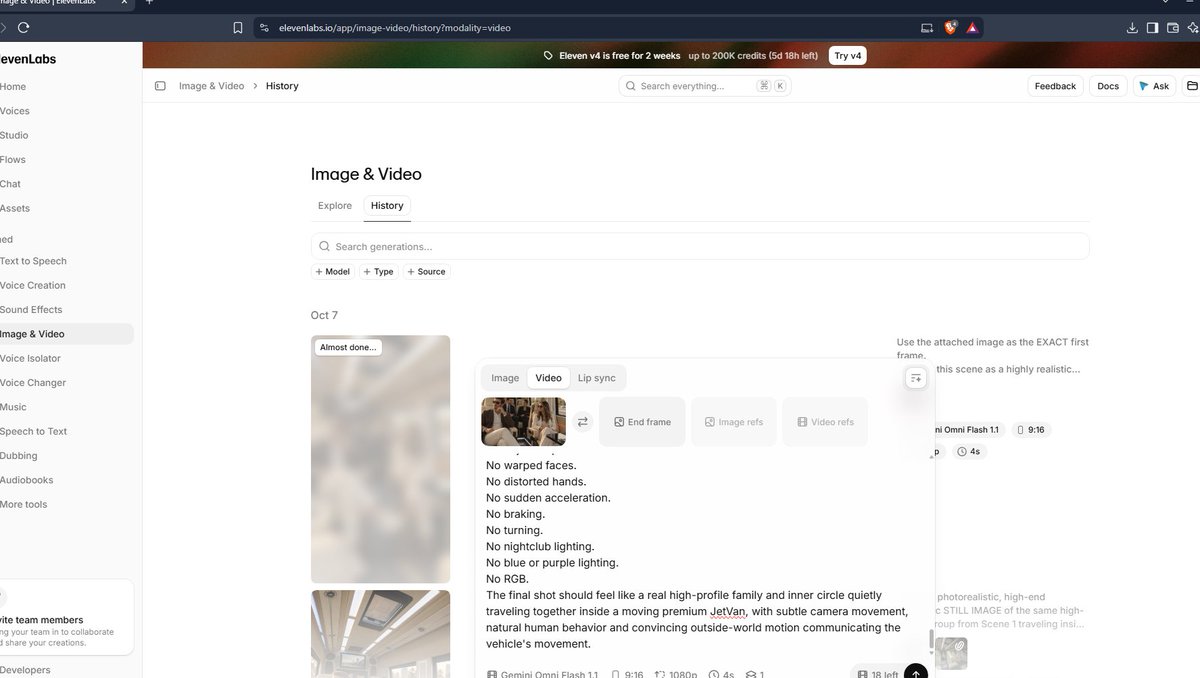Click the Ask button
Image resolution: width=1200 pixels, height=678 pixels.
click(x=1154, y=86)
